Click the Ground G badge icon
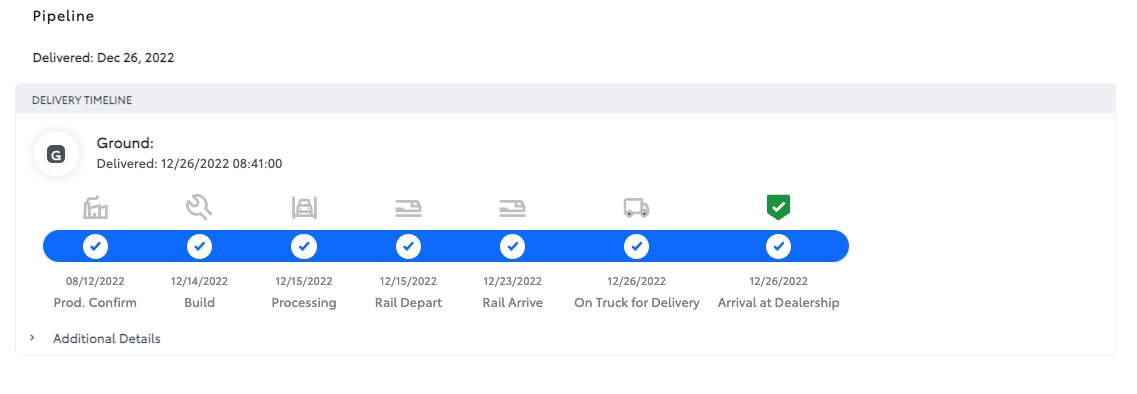 (56, 154)
